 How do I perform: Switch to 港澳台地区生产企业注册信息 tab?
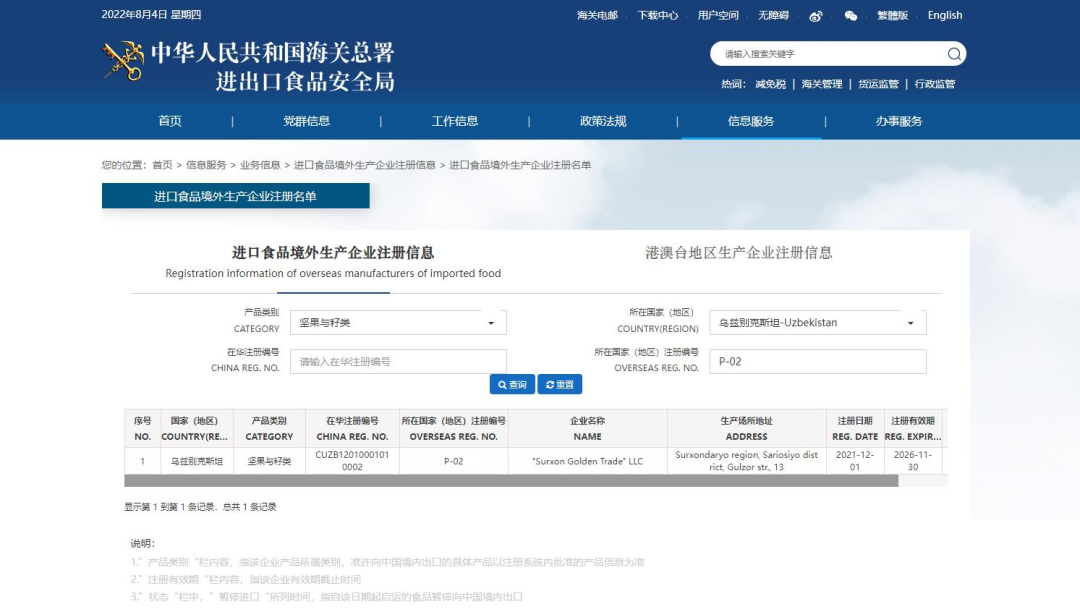point(738,253)
